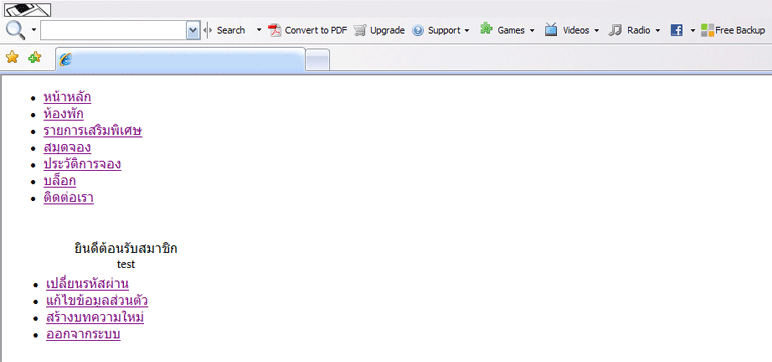Expand the Games dropdown arrow

(x=532, y=31)
